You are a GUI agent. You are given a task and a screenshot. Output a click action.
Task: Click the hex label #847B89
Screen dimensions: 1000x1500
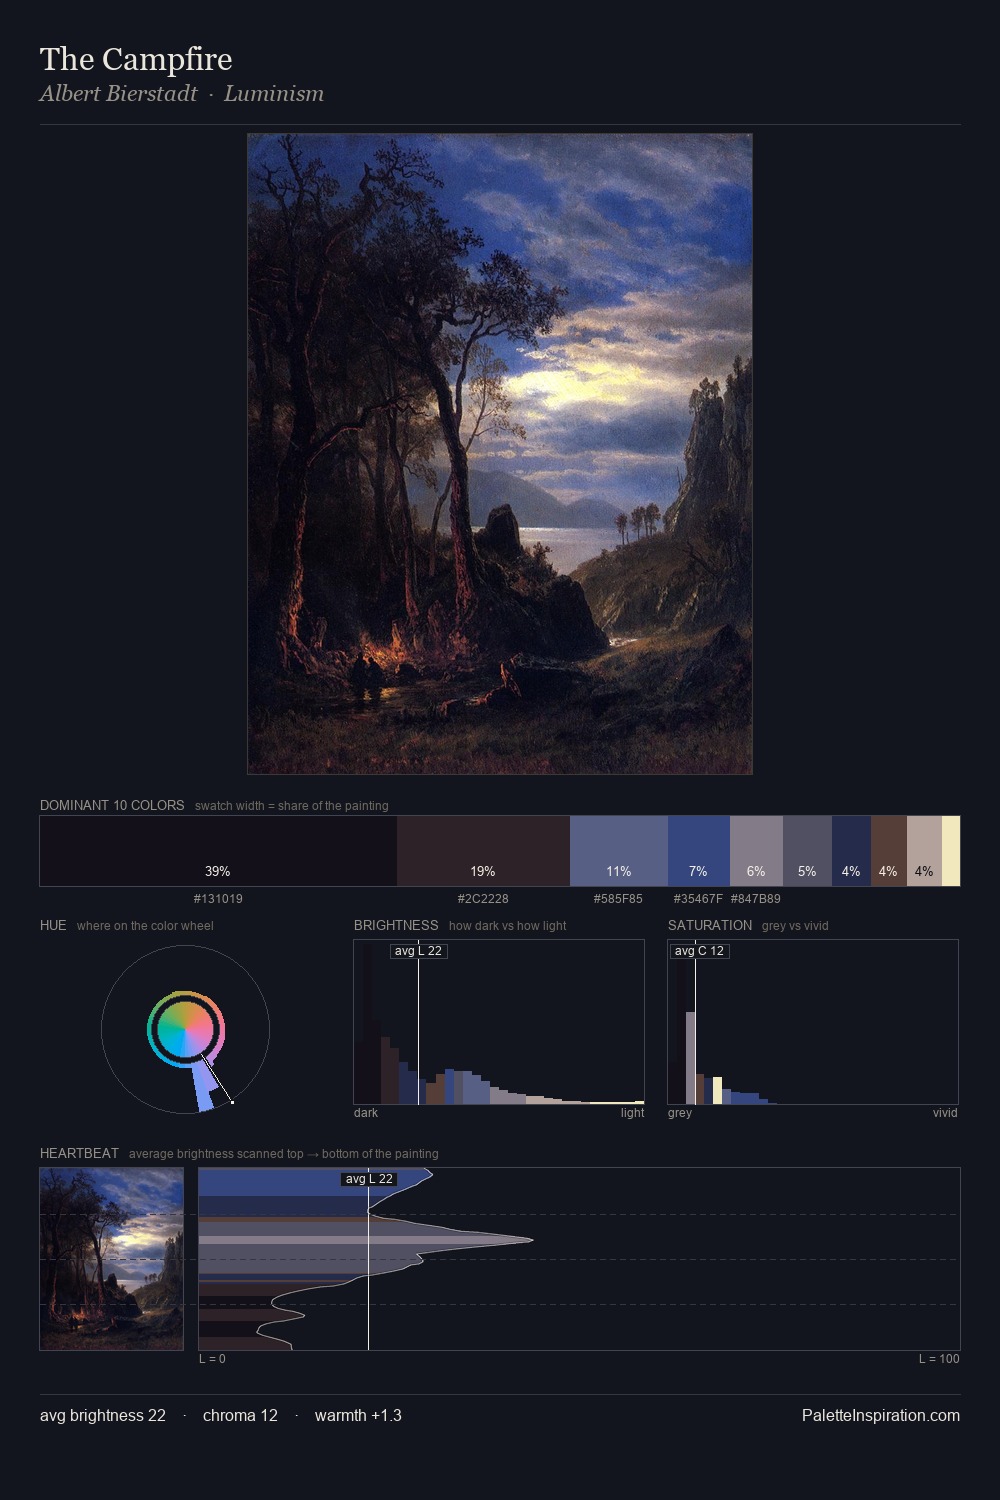tap(755, 899)
